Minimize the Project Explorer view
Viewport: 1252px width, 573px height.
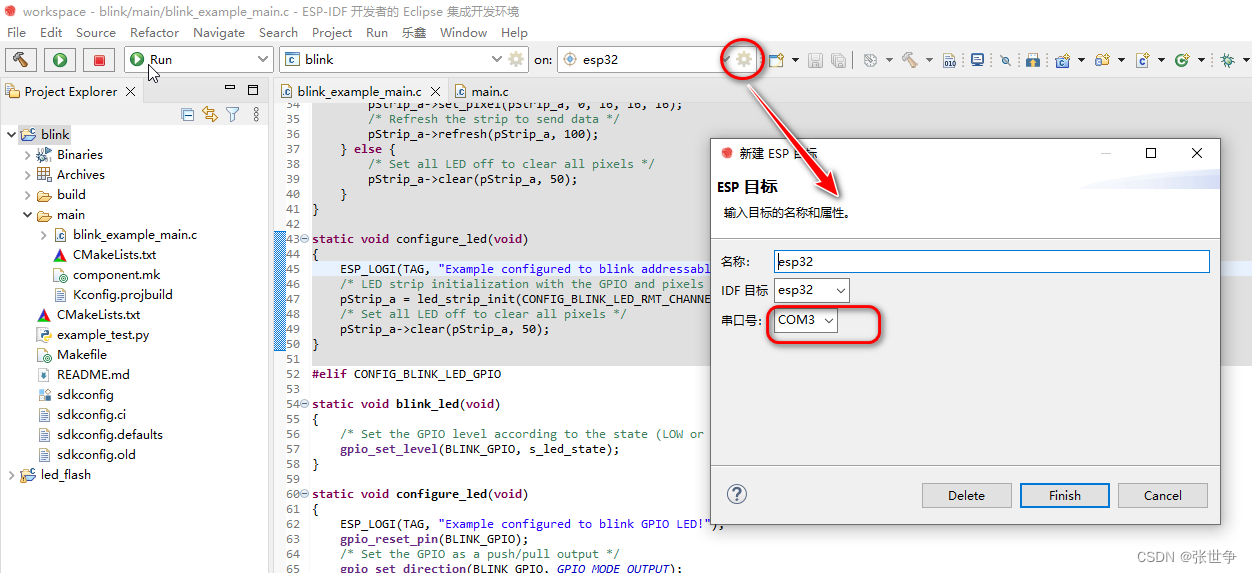tap(229, 89)
